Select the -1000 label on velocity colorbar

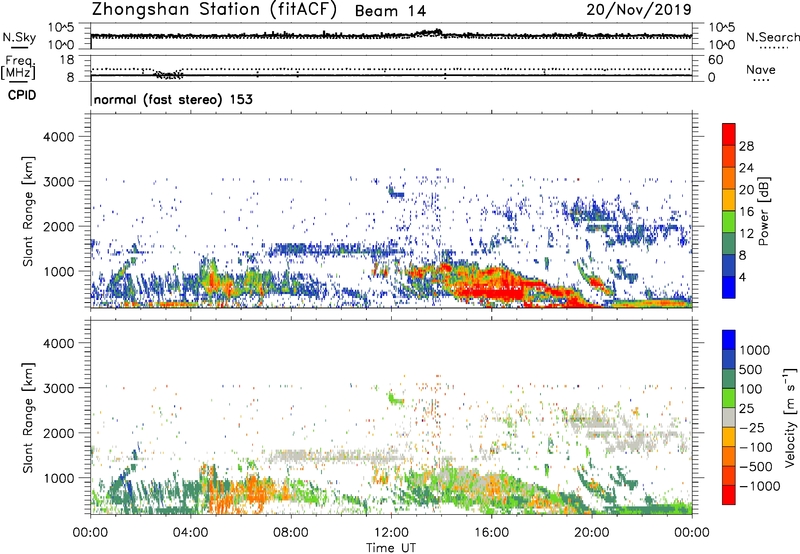coord(760,486)
